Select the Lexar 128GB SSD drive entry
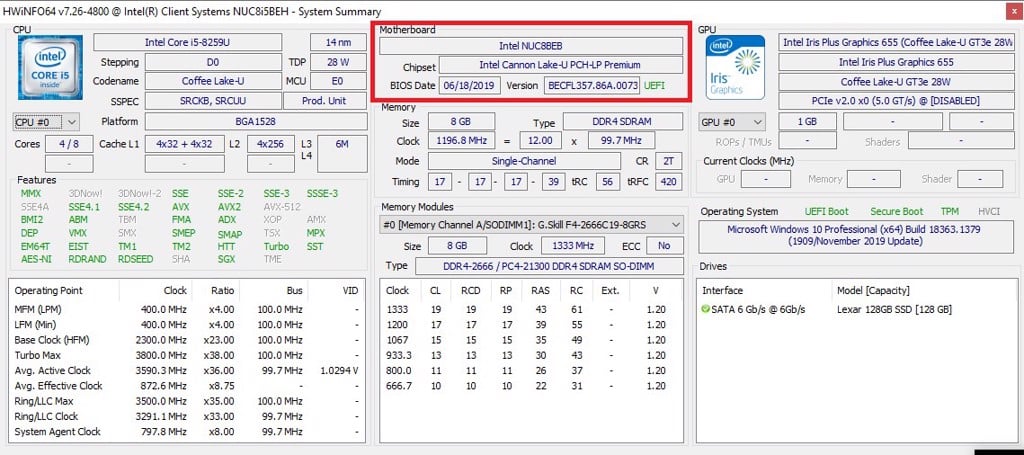This screenshot has height=455, width=1024. (x=894, y=309)
